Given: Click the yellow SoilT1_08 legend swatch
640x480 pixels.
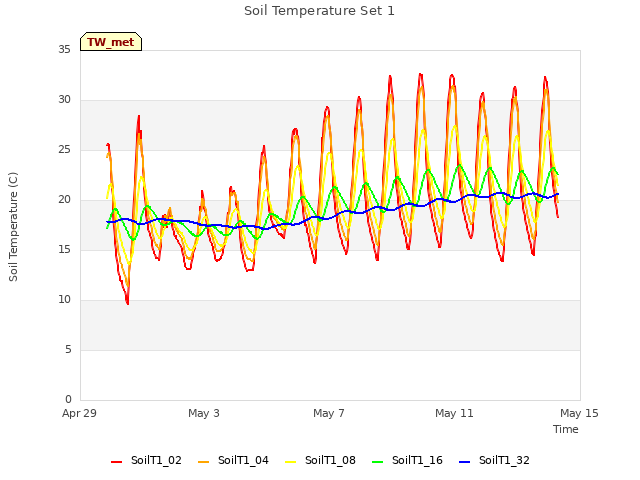Looking at the screenshot, I should (x=290, y=462).
